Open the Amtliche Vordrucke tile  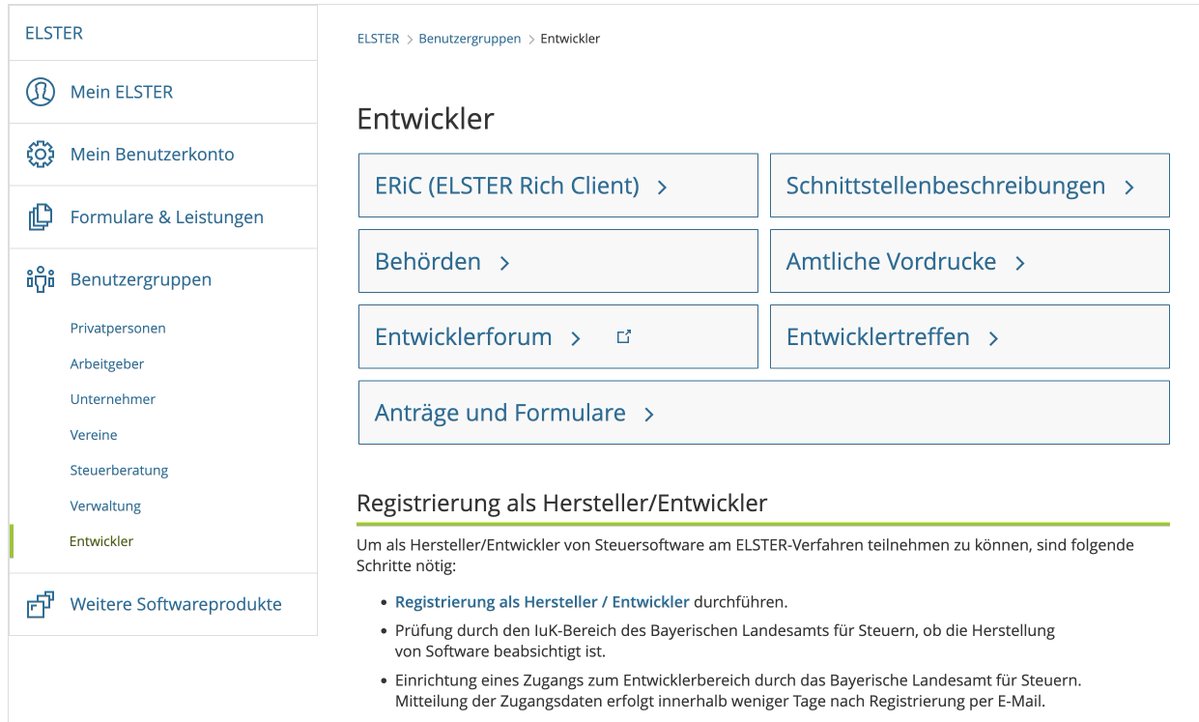coord(970,261)
